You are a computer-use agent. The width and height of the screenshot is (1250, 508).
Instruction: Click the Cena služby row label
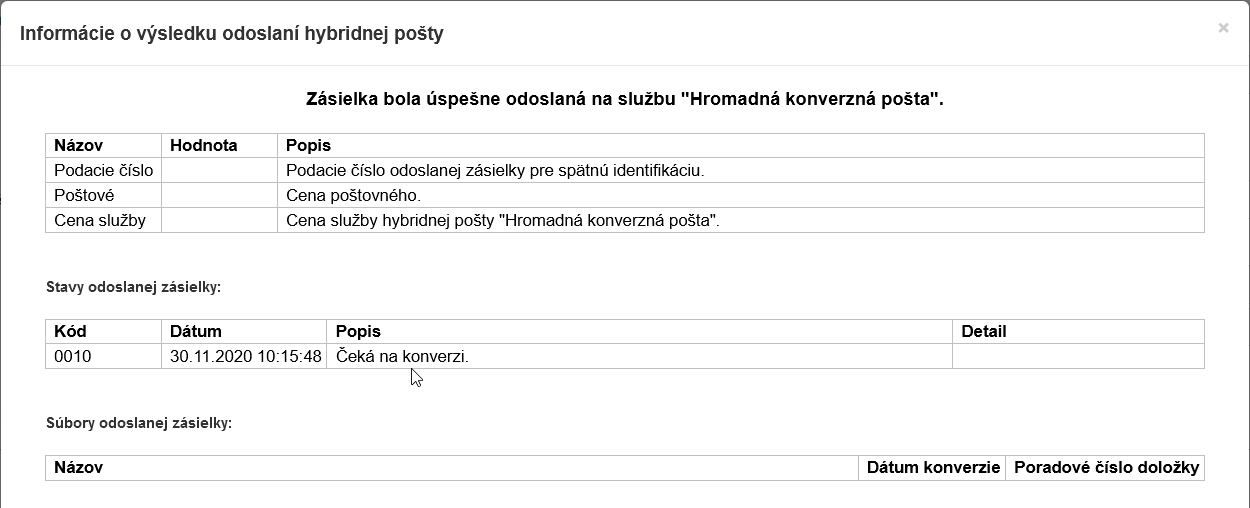[x=100, y=221]
